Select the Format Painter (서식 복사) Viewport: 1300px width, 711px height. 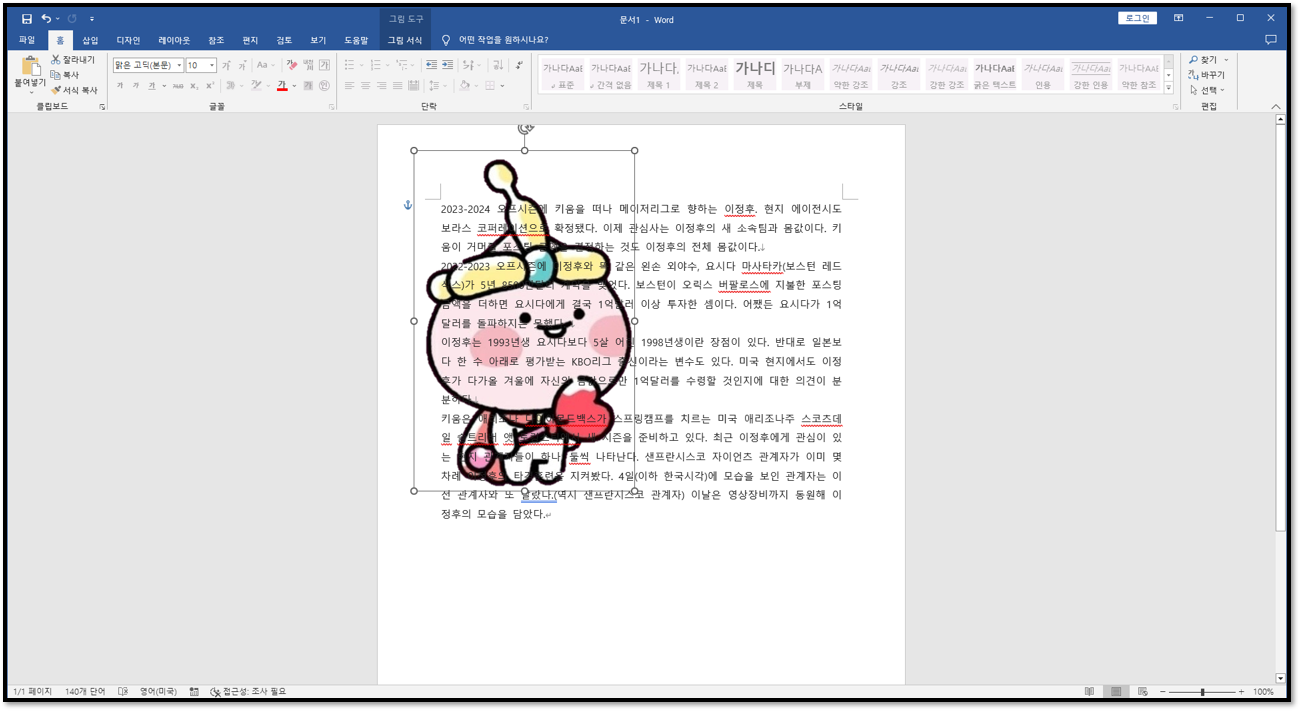[x=74, y=90]
